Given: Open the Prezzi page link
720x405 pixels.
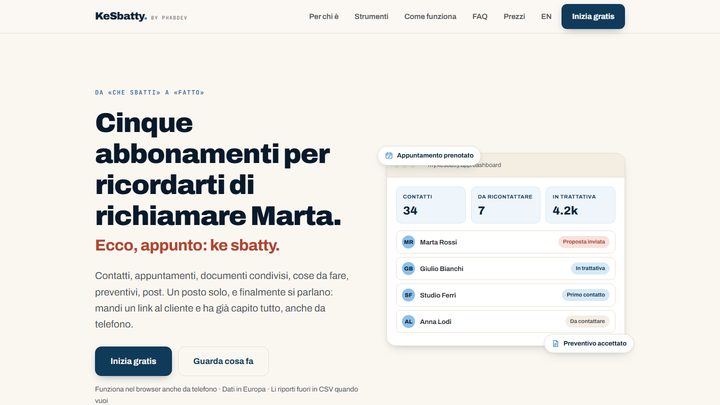Looking at the screenshot, I should pyautogui.click(x=514, y=17).
